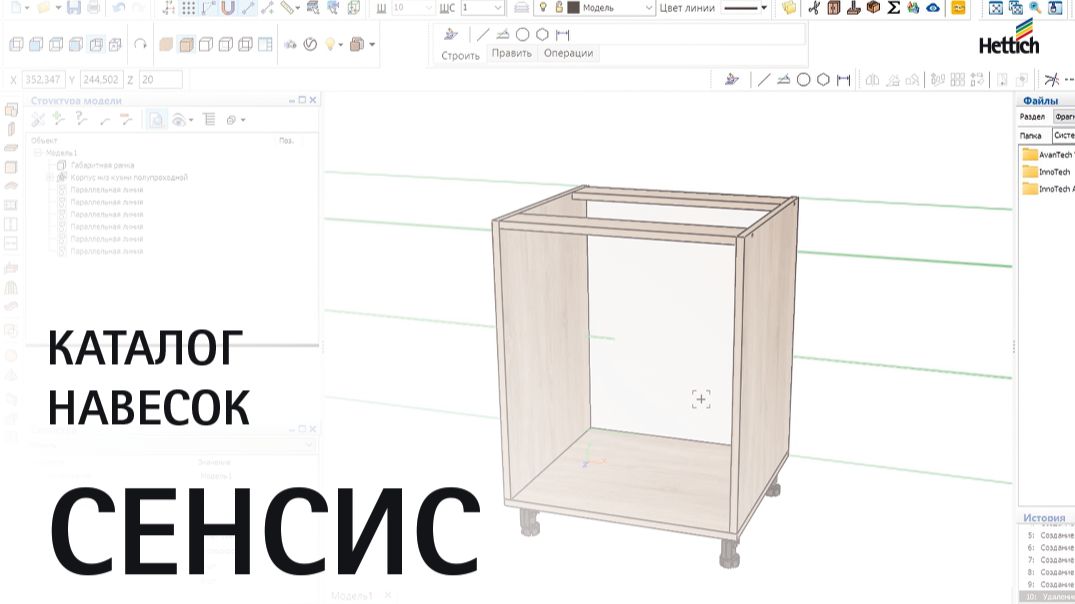The height and width of the screenshot is (604, 1075).
Task: Open the first InnoTech folder
Action: (x=1046, y=172)
